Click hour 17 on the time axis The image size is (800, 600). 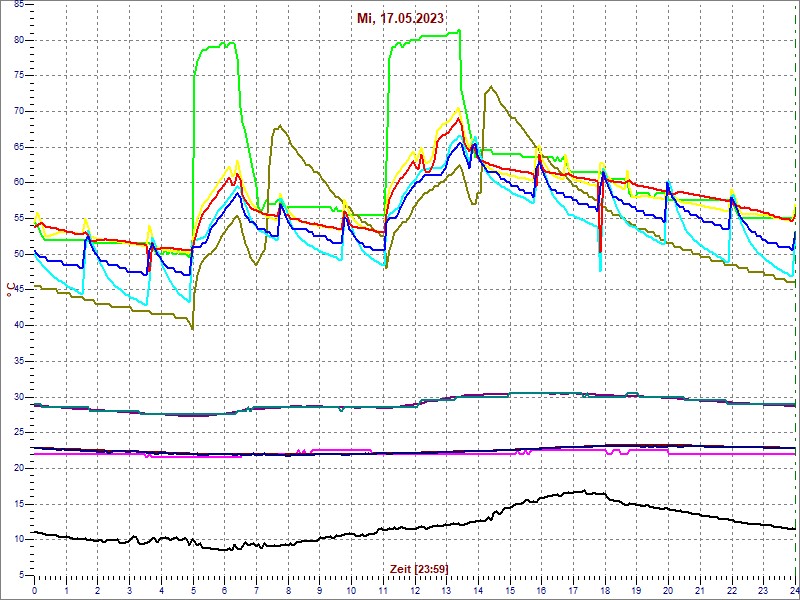[573, 589]
